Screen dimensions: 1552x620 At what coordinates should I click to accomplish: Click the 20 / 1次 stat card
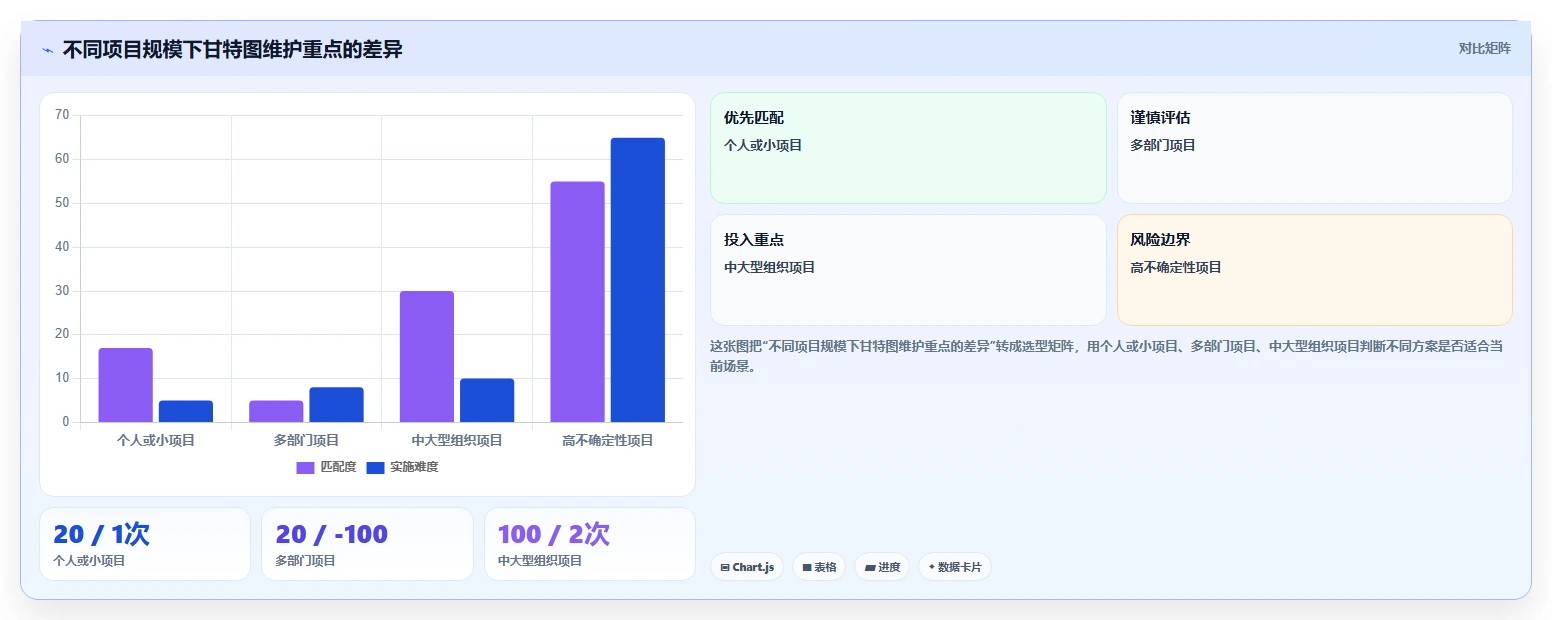point(145,544)
